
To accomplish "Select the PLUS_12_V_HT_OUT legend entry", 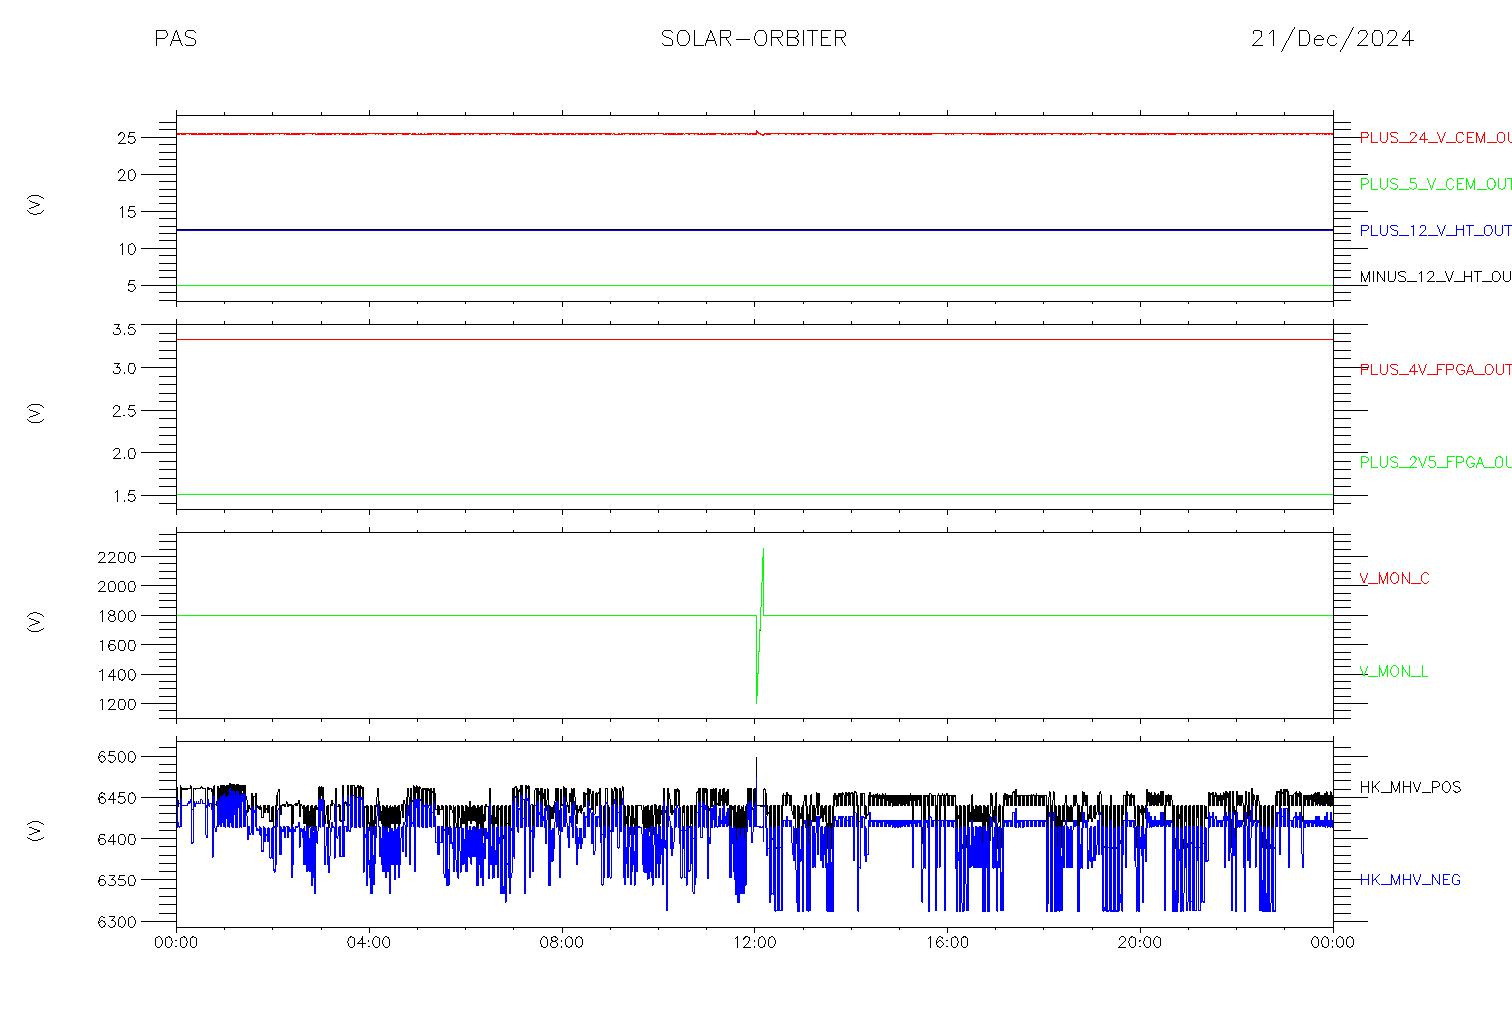I will 1435,230.
